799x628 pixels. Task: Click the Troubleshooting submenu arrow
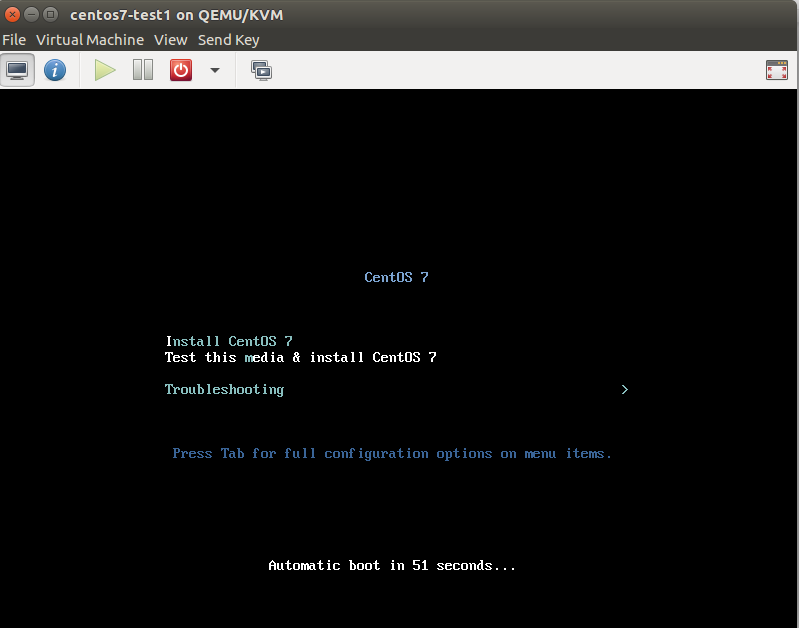pos(625,389)
